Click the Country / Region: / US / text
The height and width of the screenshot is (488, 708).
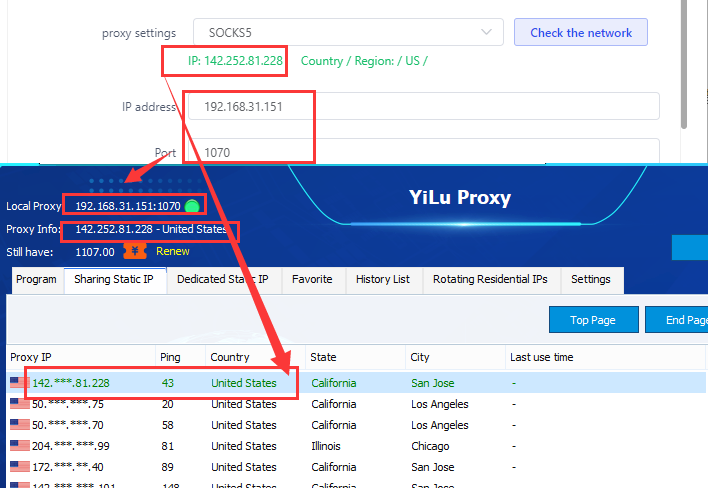(x=364, y=60)
